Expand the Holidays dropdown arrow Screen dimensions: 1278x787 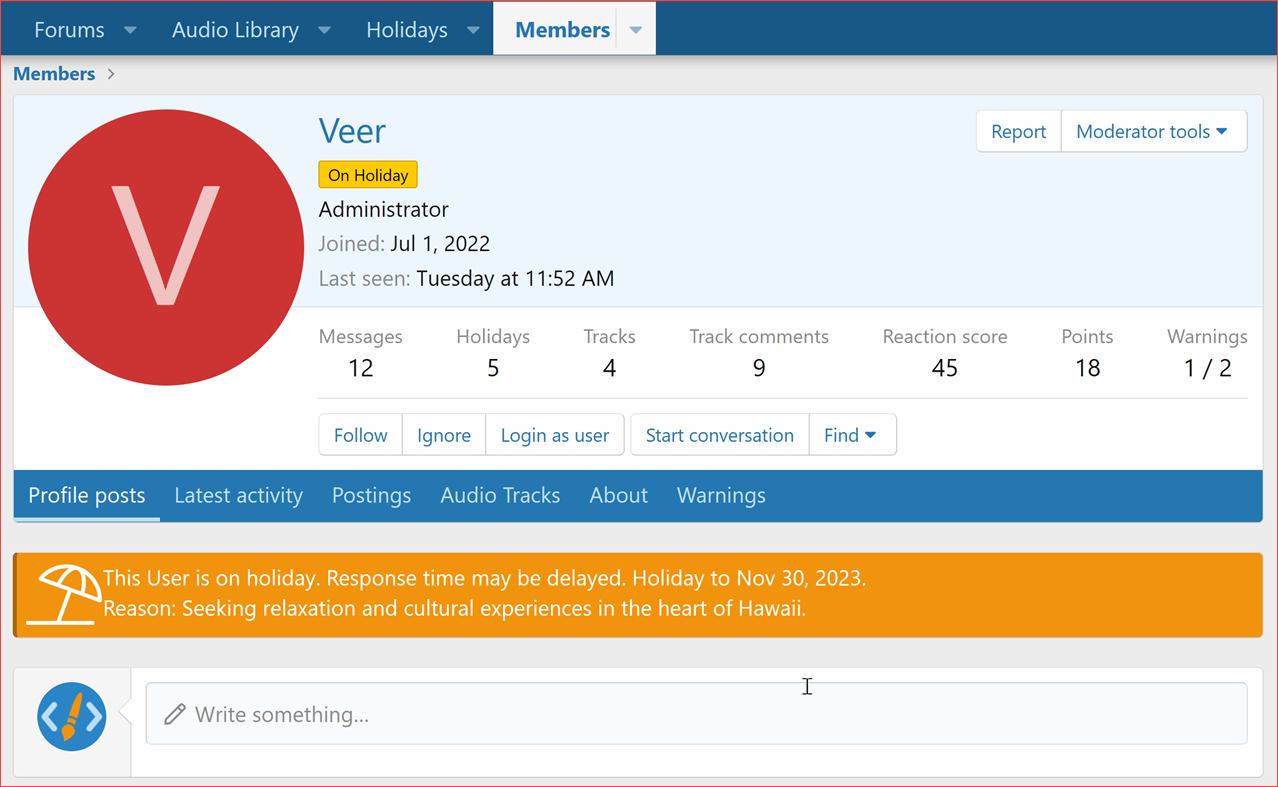pos(472,30)
